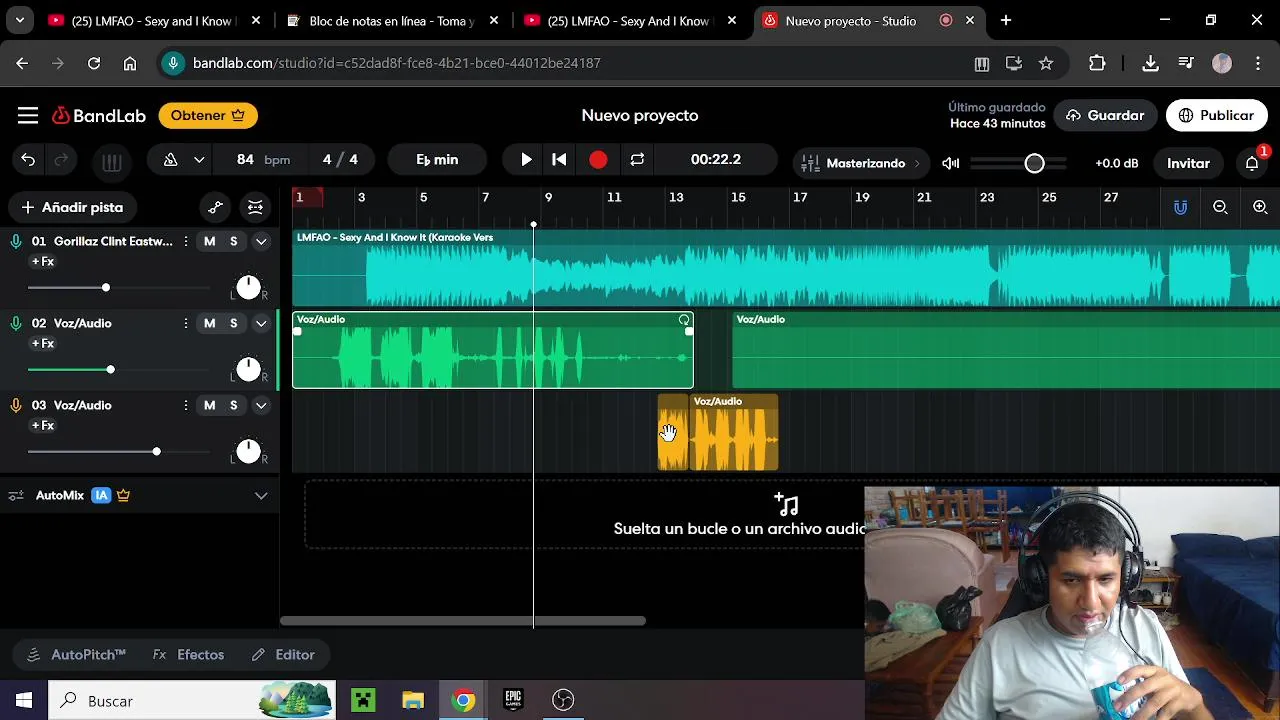The image size is (1280, 720).
Task: Mute track 01 Gorillaz Clint Eastwood
Action: [209, 241]
